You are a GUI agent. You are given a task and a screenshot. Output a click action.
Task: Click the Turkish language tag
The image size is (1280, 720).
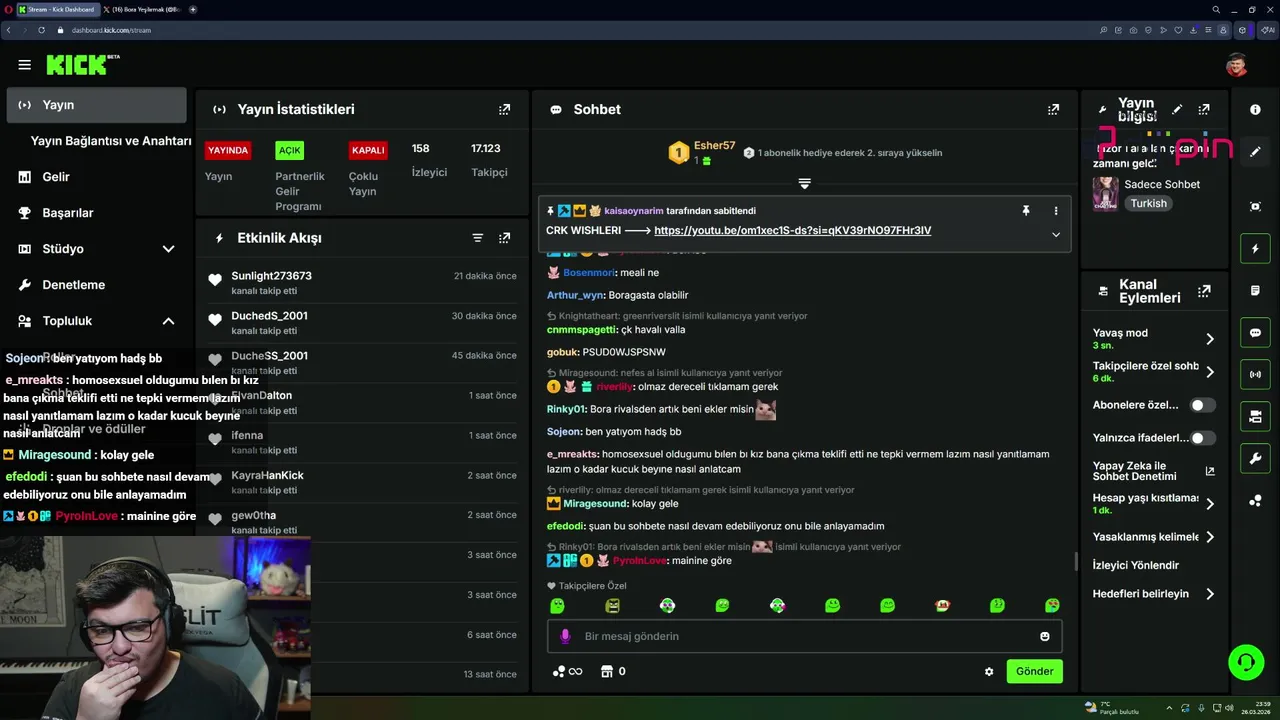(x=1148, y=203)
